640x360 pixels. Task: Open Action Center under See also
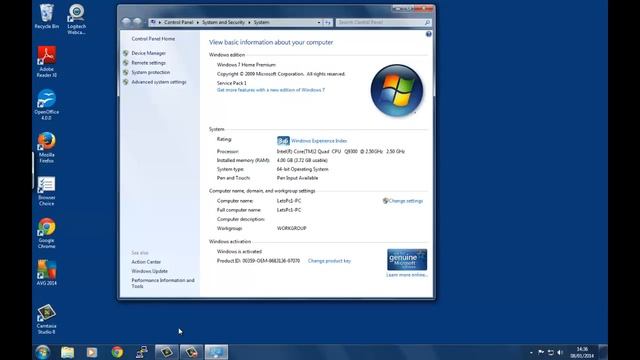146,262
